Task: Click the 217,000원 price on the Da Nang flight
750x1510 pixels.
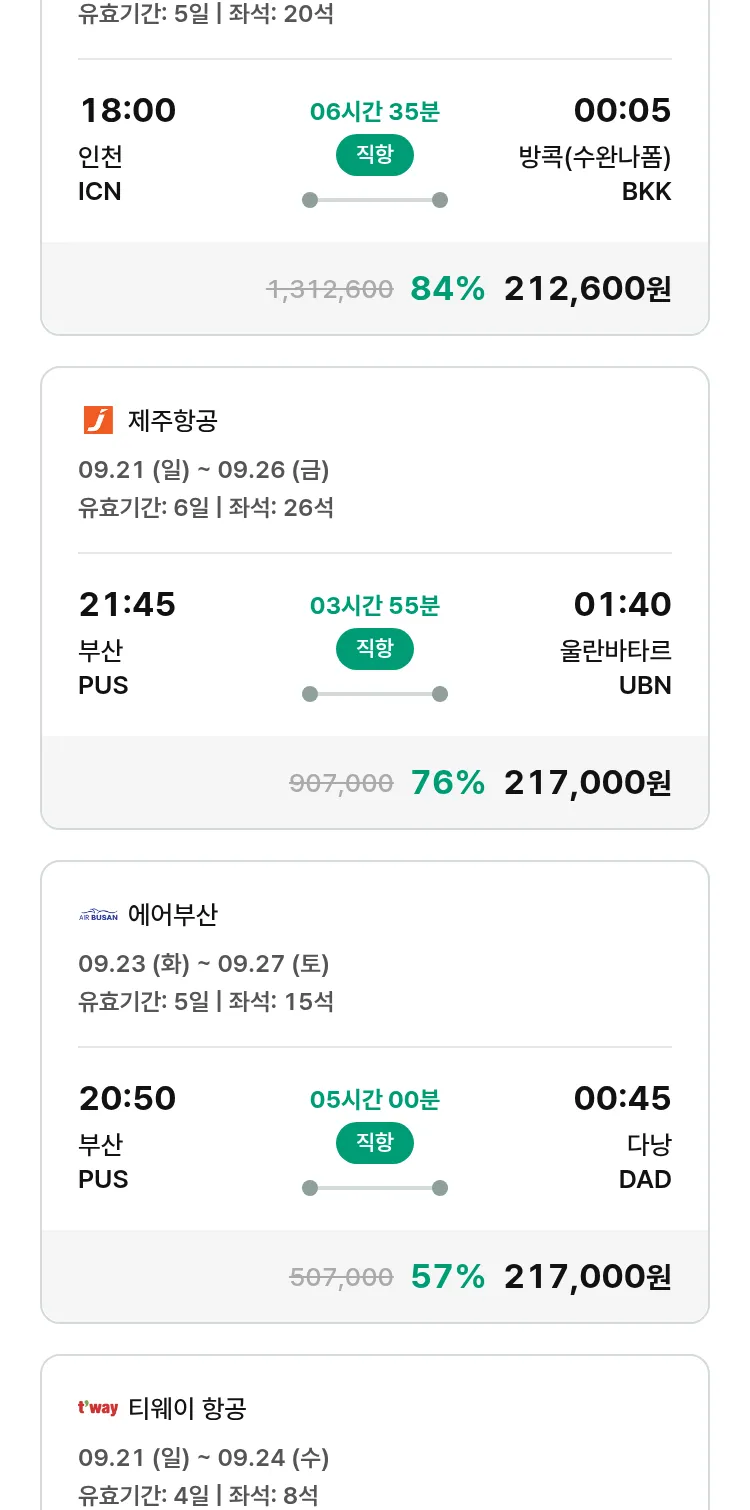Action: 587,1277
